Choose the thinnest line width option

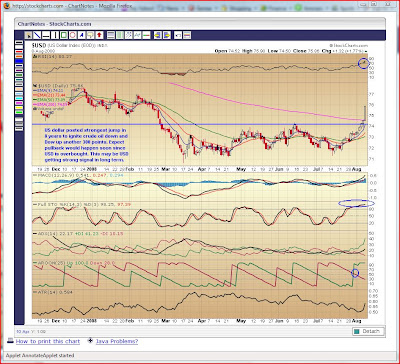[x=19, y=119]
